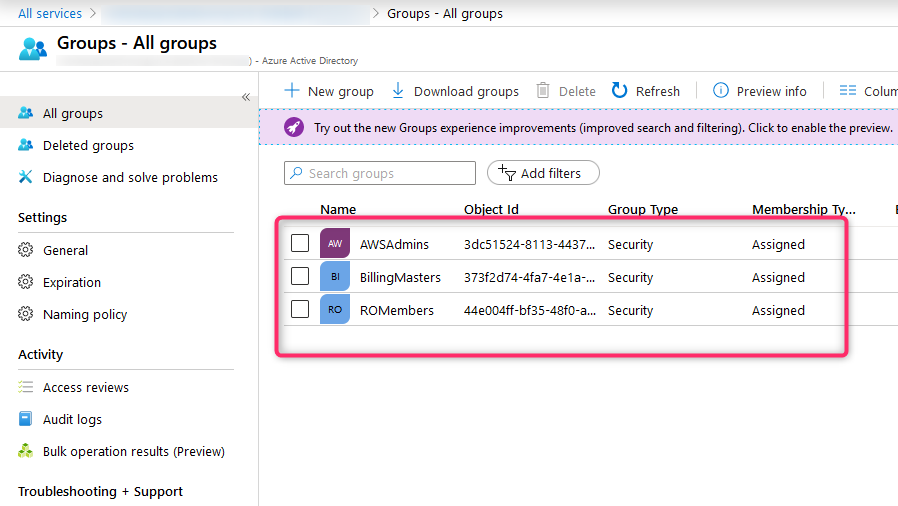Click the Preview info label
The height and width of the screenshot is (506, 898).
click(771, 92)
